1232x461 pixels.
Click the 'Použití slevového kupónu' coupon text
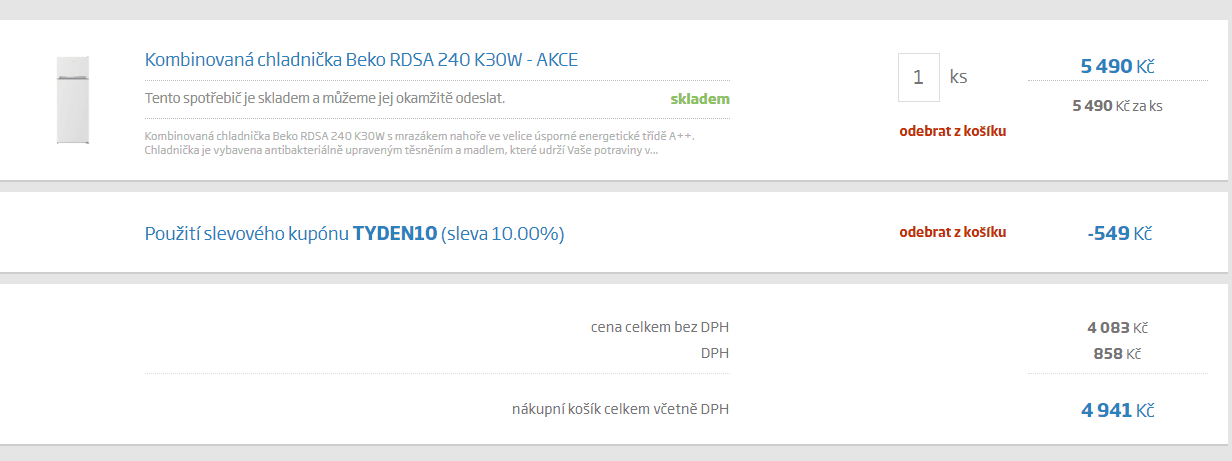[x=247, y=234]
